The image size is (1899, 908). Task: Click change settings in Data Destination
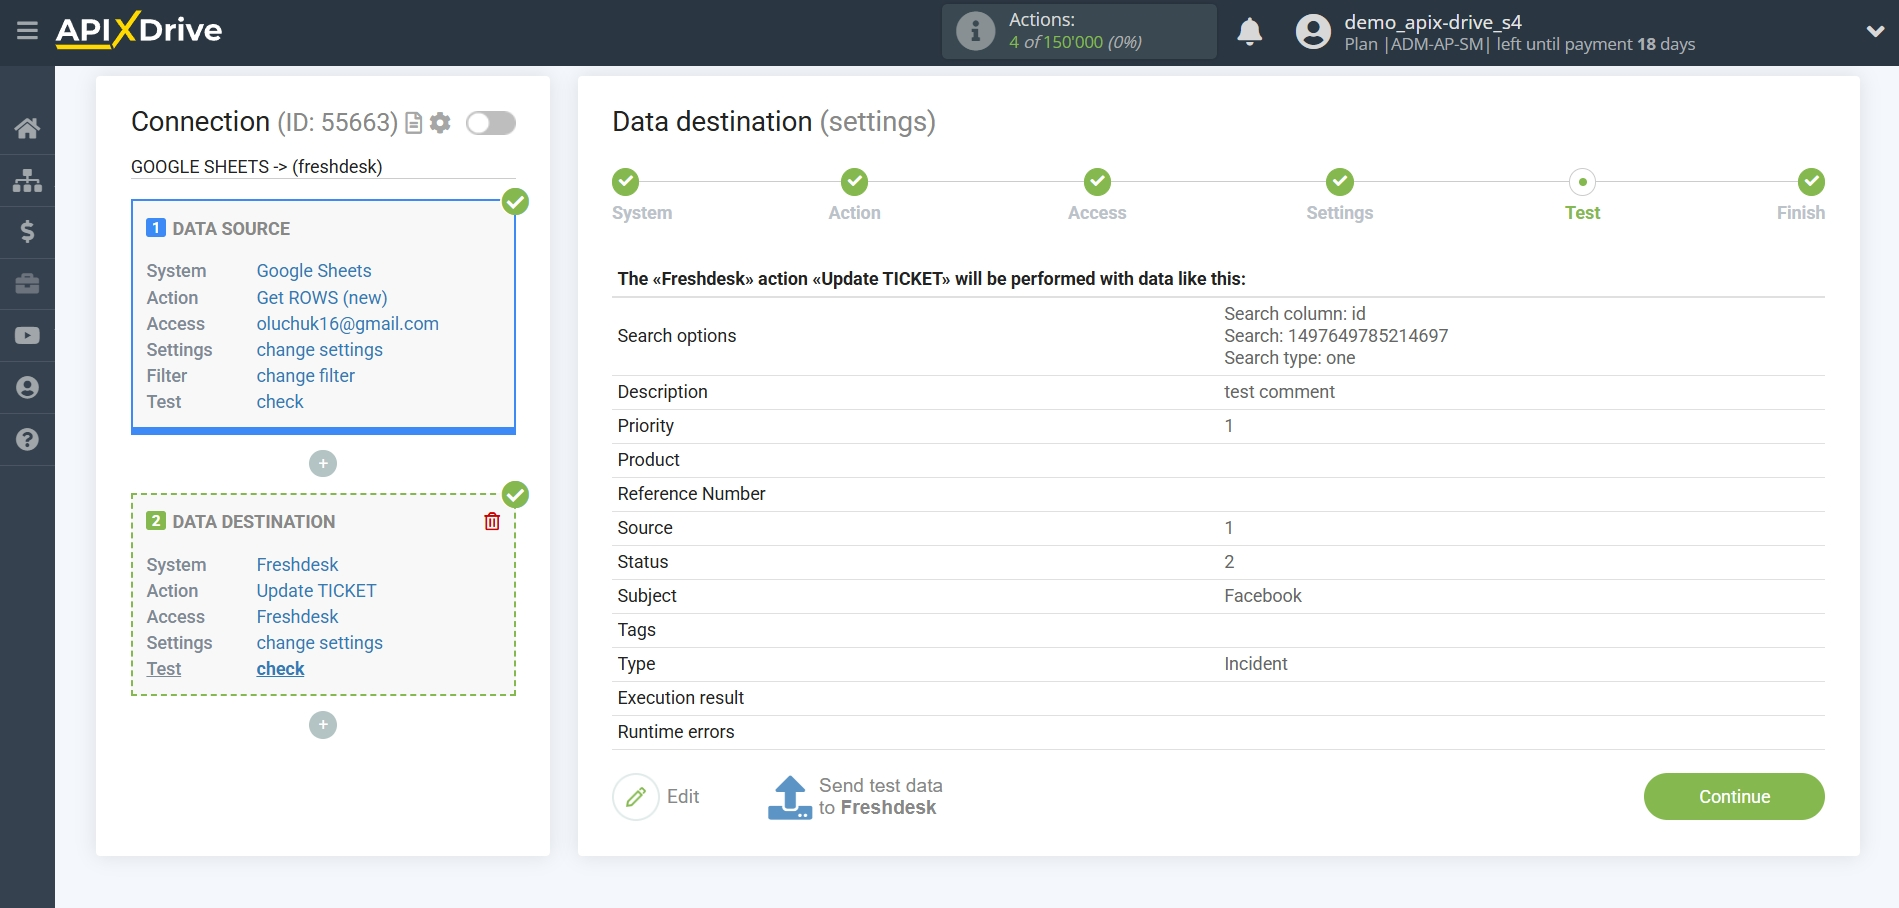pos(320,643)
